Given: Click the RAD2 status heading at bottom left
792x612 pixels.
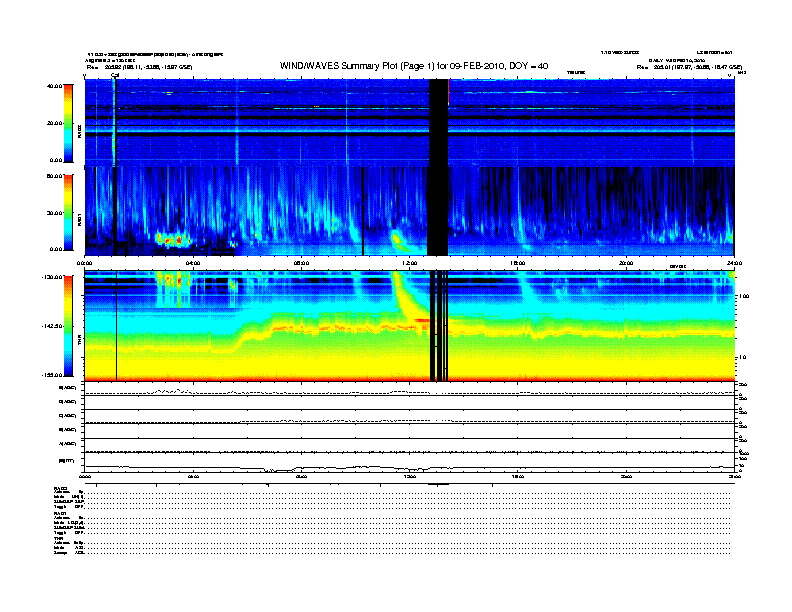Looking at the screenshot, I should click(x=60, y=489).
